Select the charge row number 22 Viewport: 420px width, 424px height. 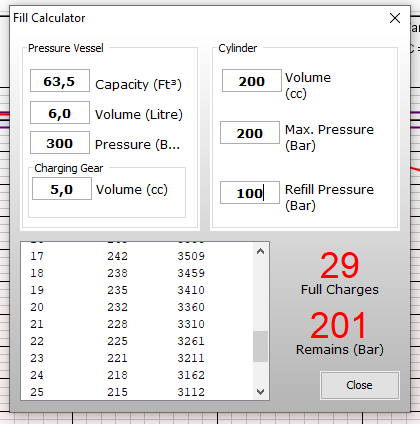tap(37, 341)
